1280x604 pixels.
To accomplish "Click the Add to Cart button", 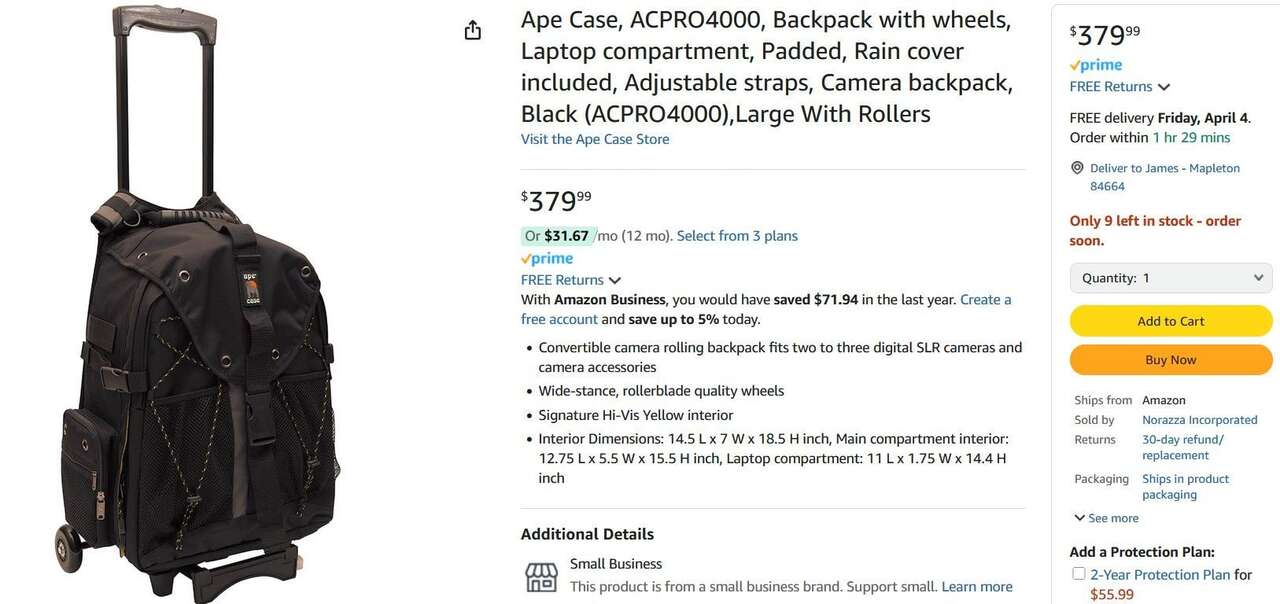I will [1171, 321].
